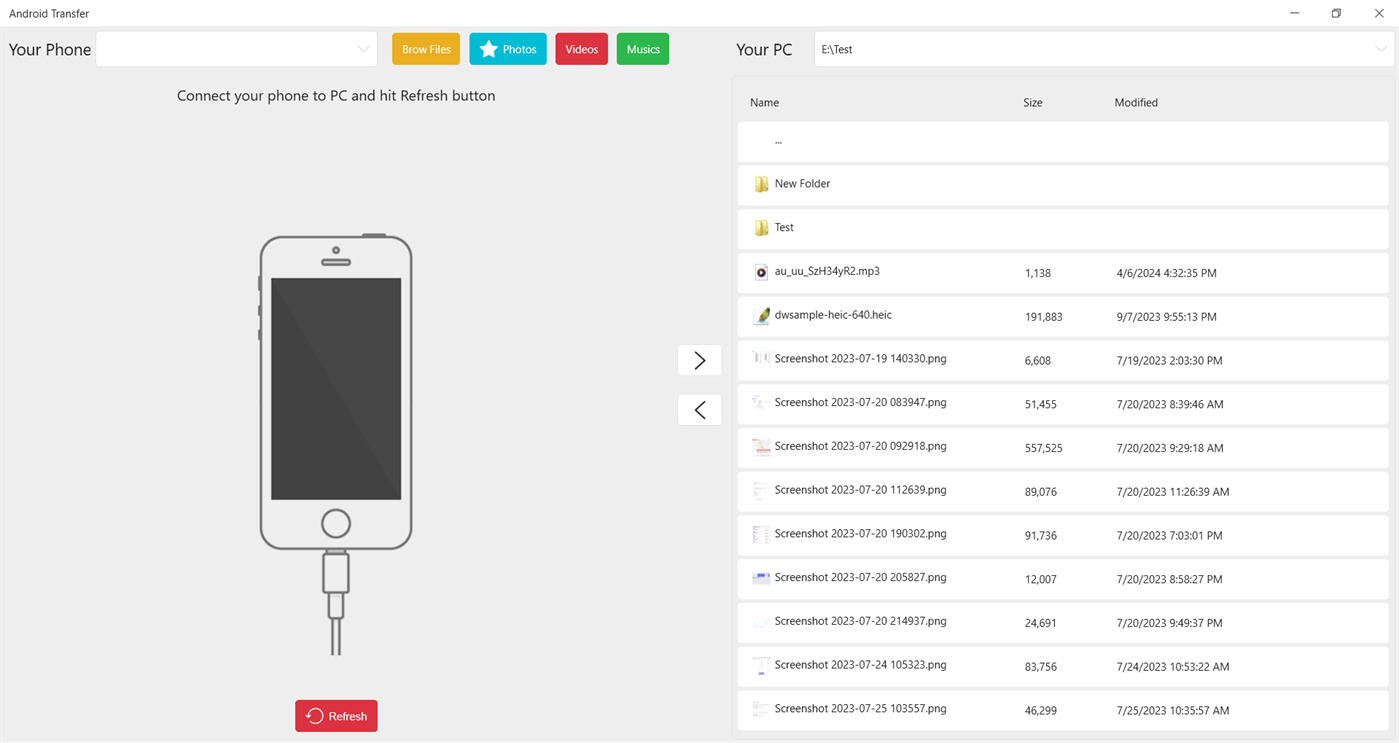Hit the Refresh button to detect the phone
Viewport: 1399px width, 743px height.
pos(336,716)
